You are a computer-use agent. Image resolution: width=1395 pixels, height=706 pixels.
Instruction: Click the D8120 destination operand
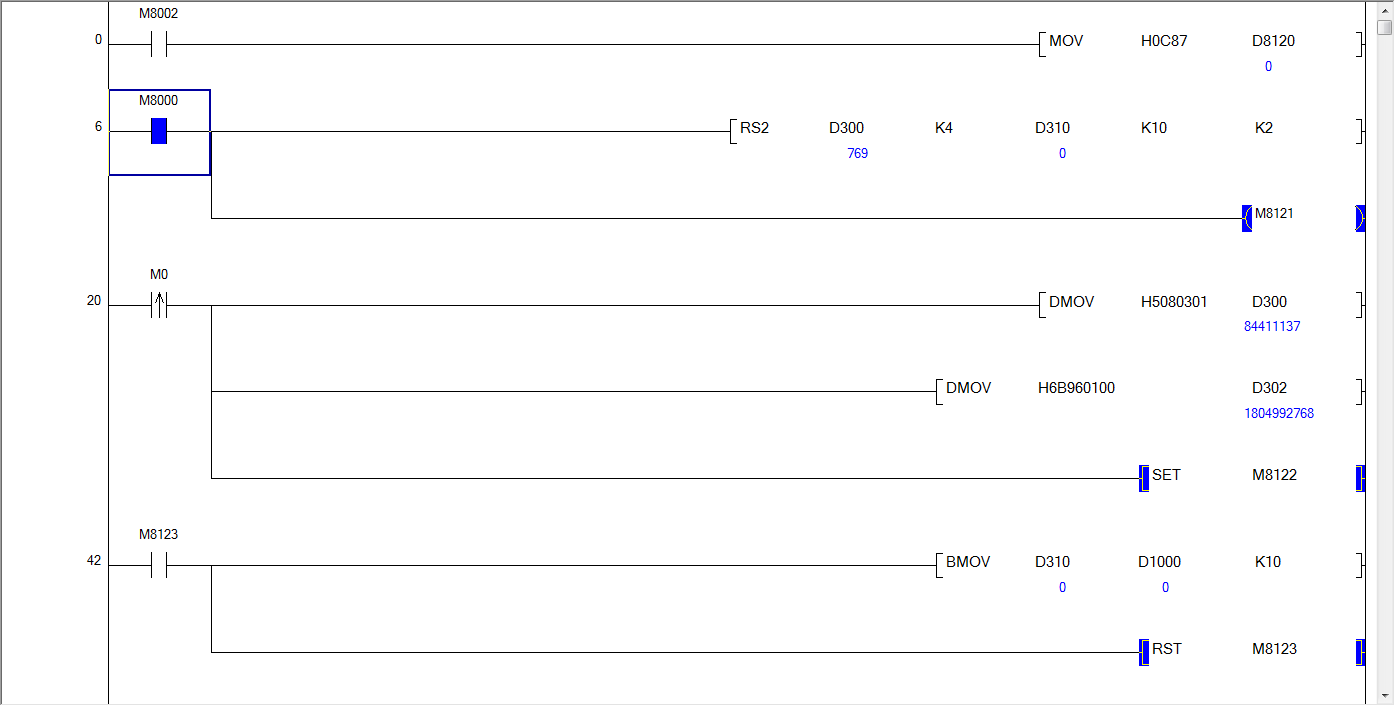pos(1275,41)
